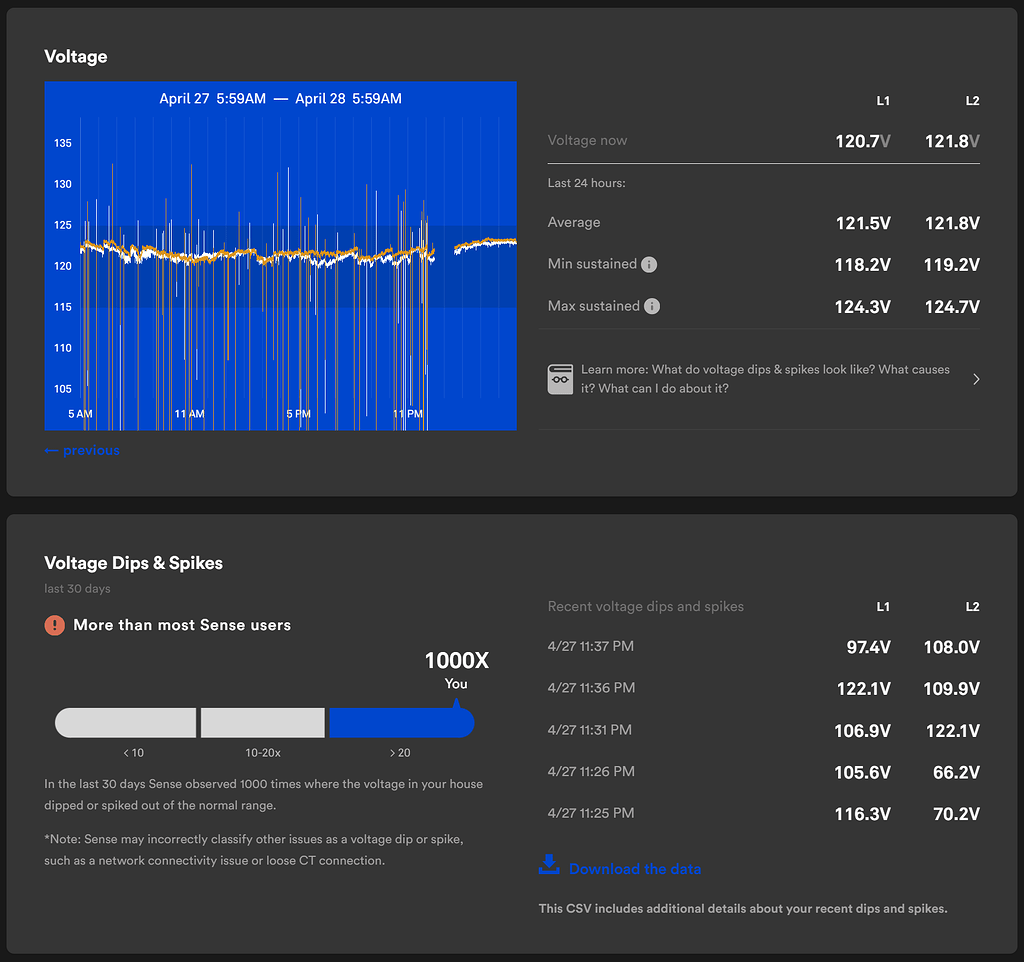Click the April 27 to April 28 date header
The image size is (1024, 962).
point(280,99)
